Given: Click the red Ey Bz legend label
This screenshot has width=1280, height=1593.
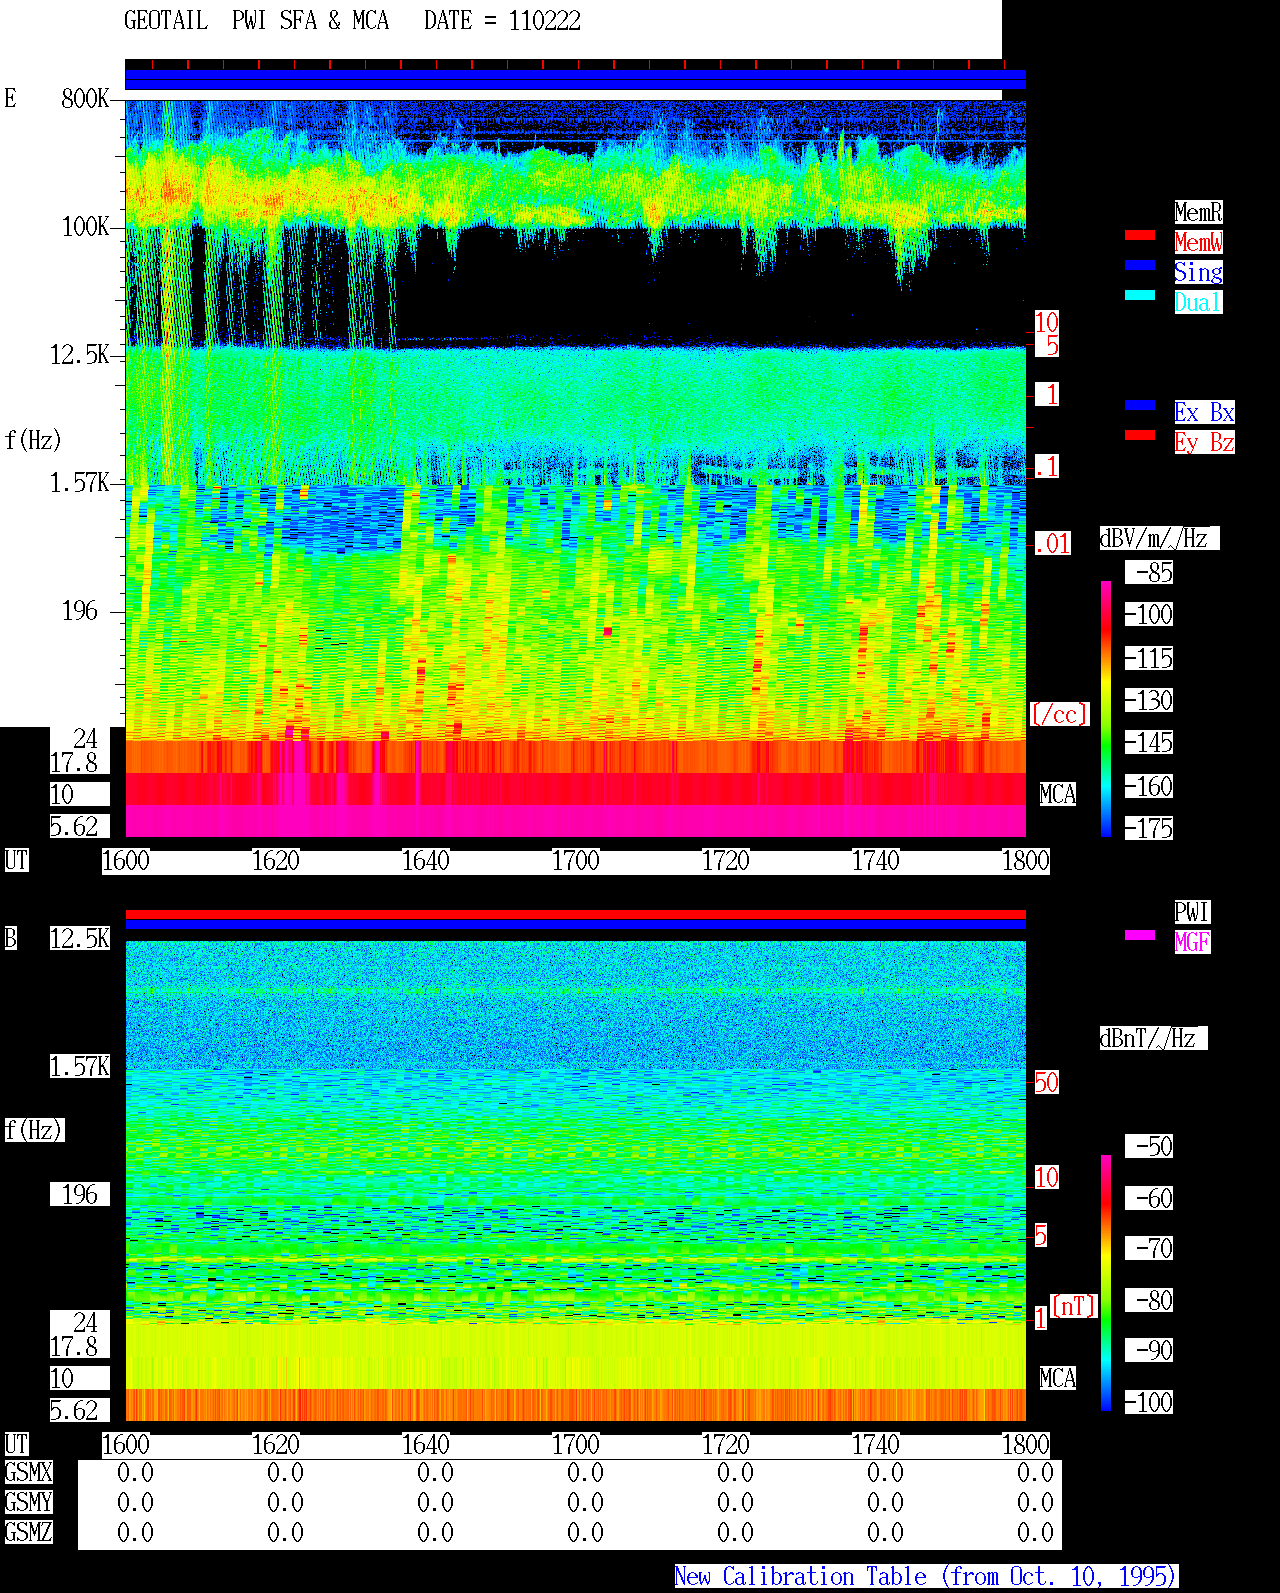Looking at the screenshot, I should point(1204,442).
